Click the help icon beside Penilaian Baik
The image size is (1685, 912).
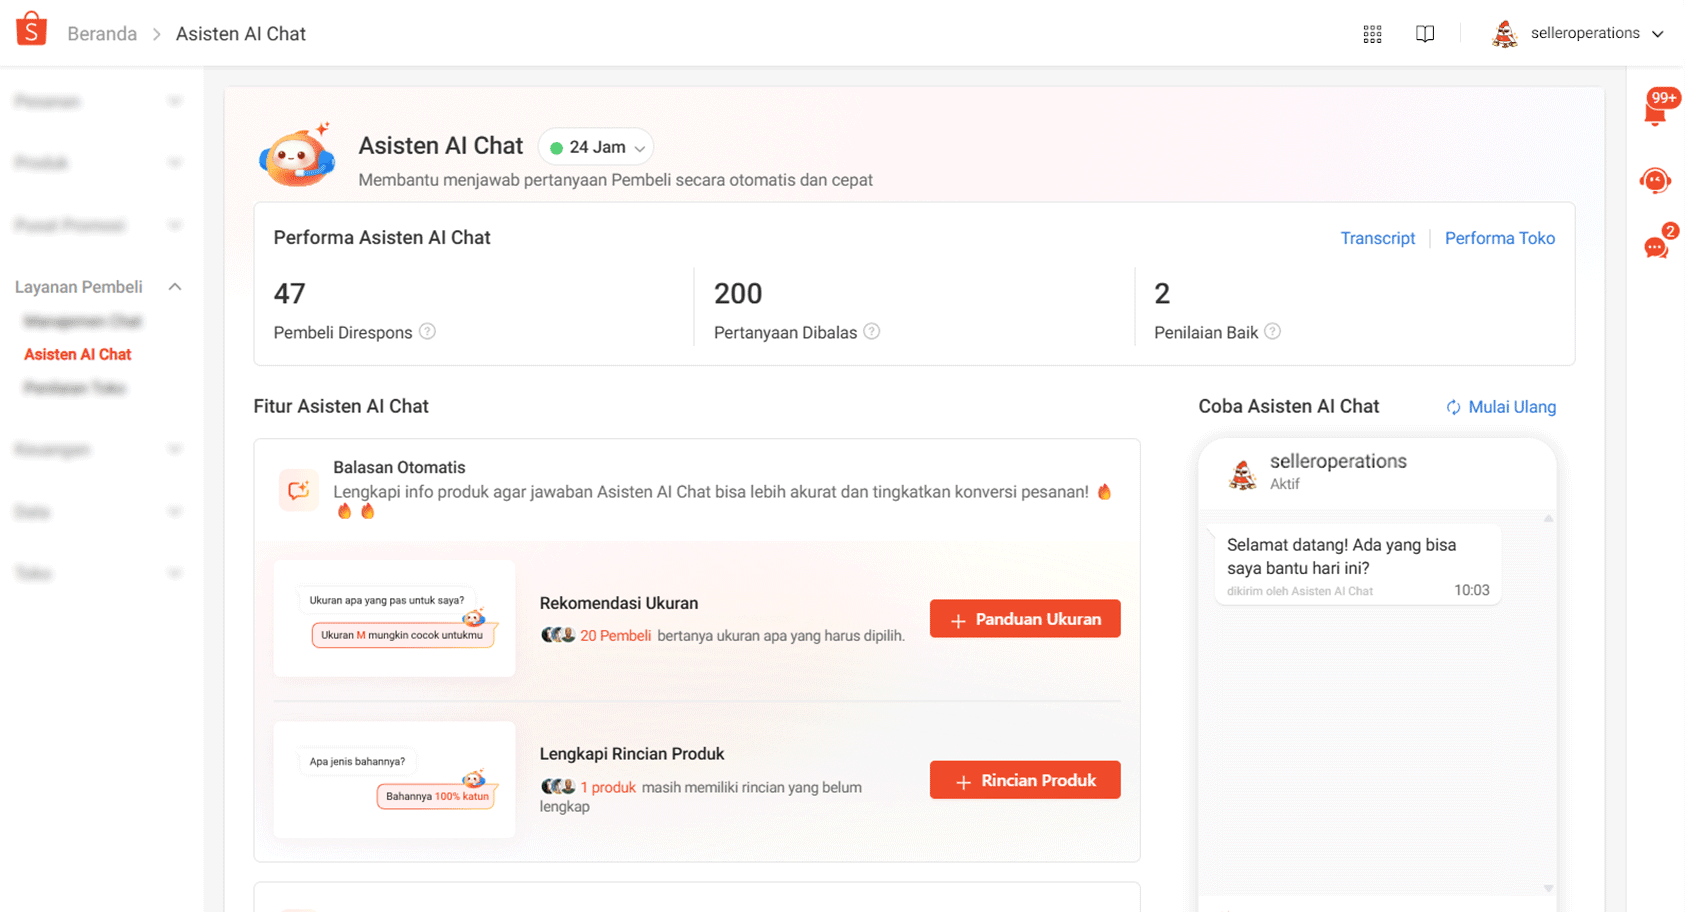1272,331
